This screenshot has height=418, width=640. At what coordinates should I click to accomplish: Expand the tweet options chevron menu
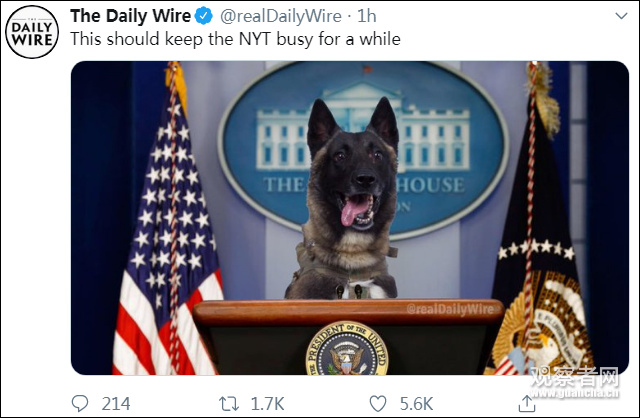(621, 16)
